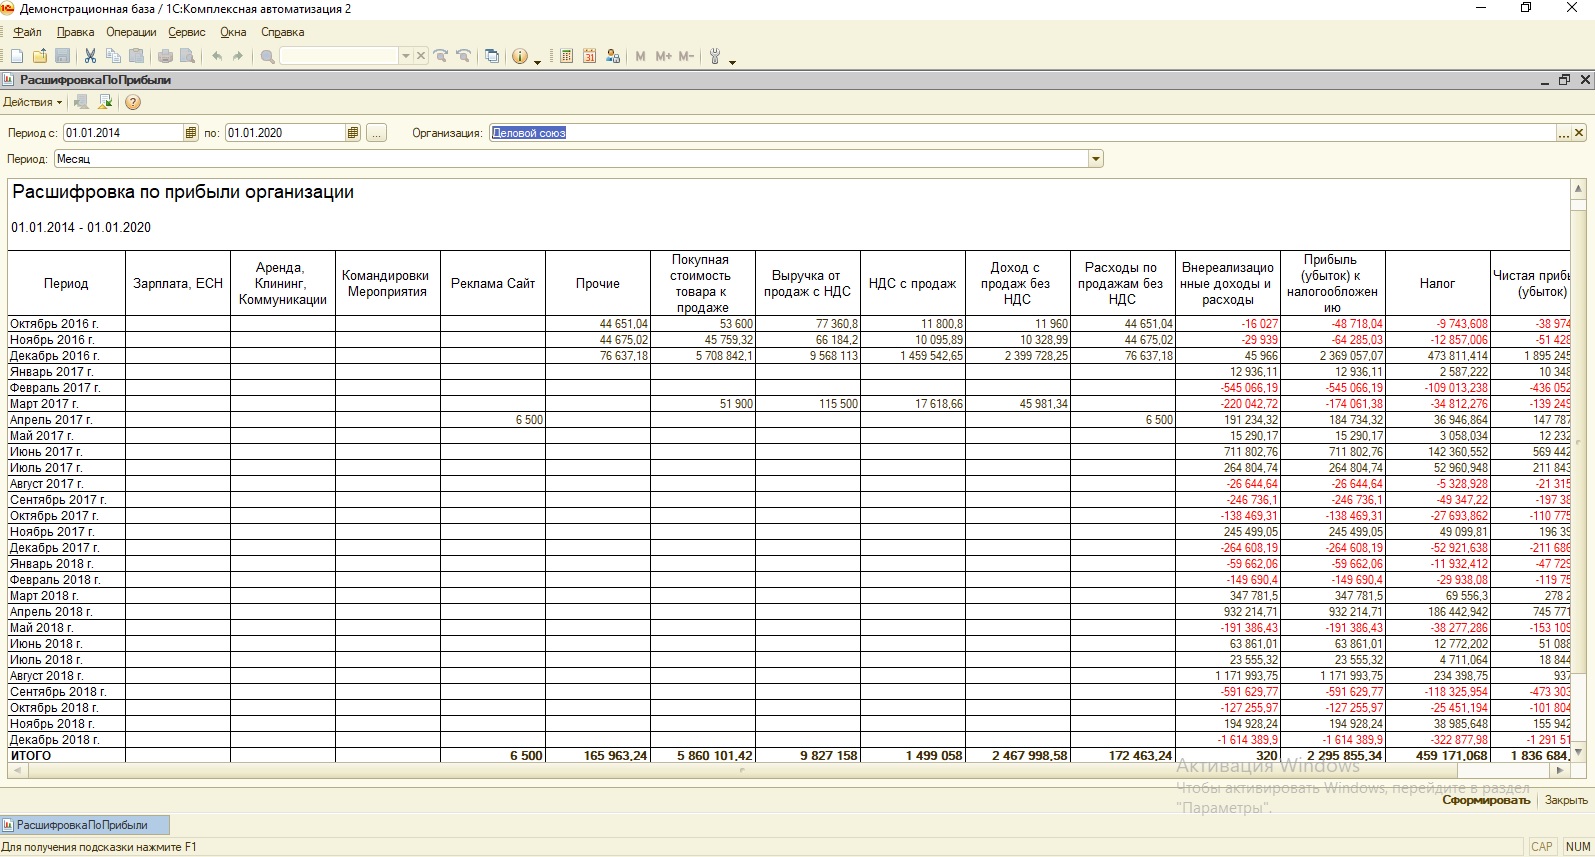
Task: Click the Redo arrow icon
Action: pyautogui.click(x=238, y=56)
